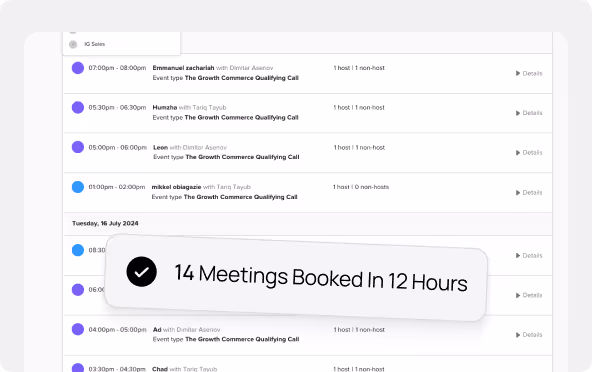Expand Details for Humzha meeting
This screenshot has width=592, height=372.
(x=529, y=113)
